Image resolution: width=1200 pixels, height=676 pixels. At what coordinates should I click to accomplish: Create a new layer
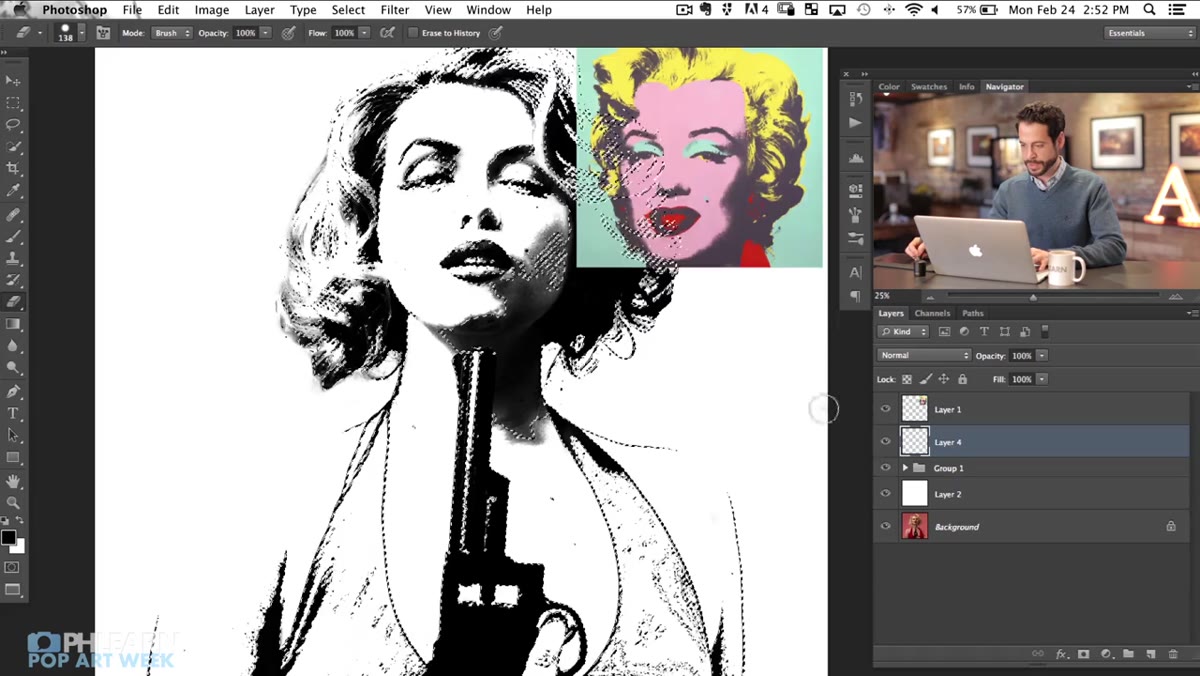(1151, 654)
